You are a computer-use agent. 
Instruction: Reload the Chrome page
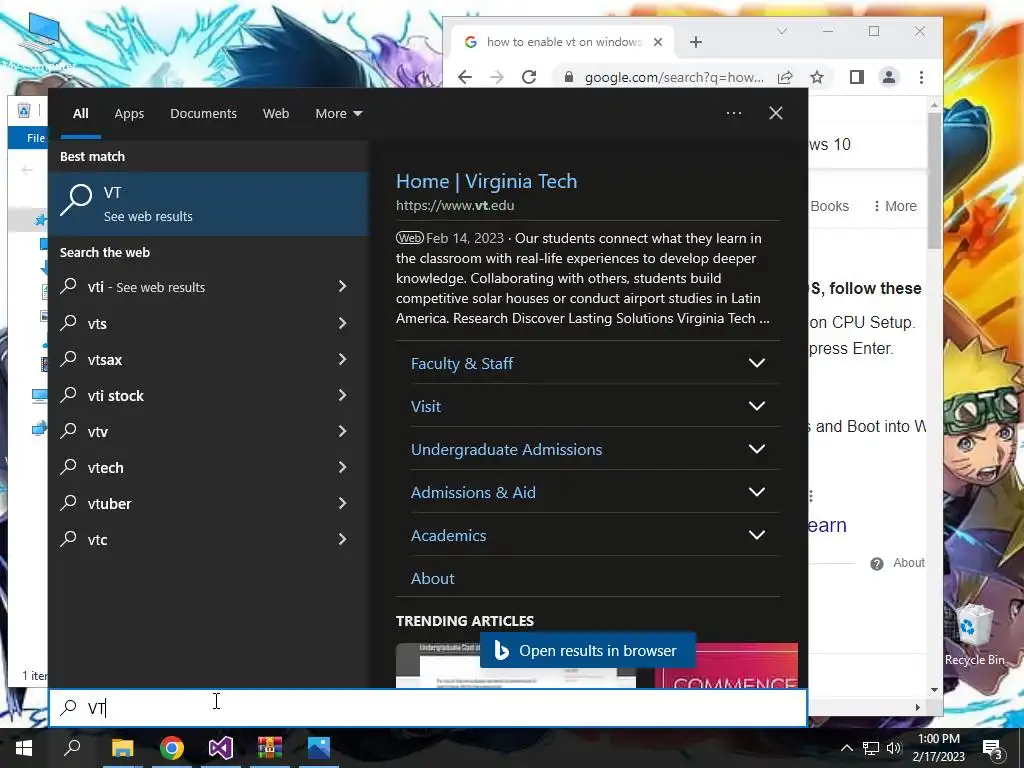tap(529, 77)
